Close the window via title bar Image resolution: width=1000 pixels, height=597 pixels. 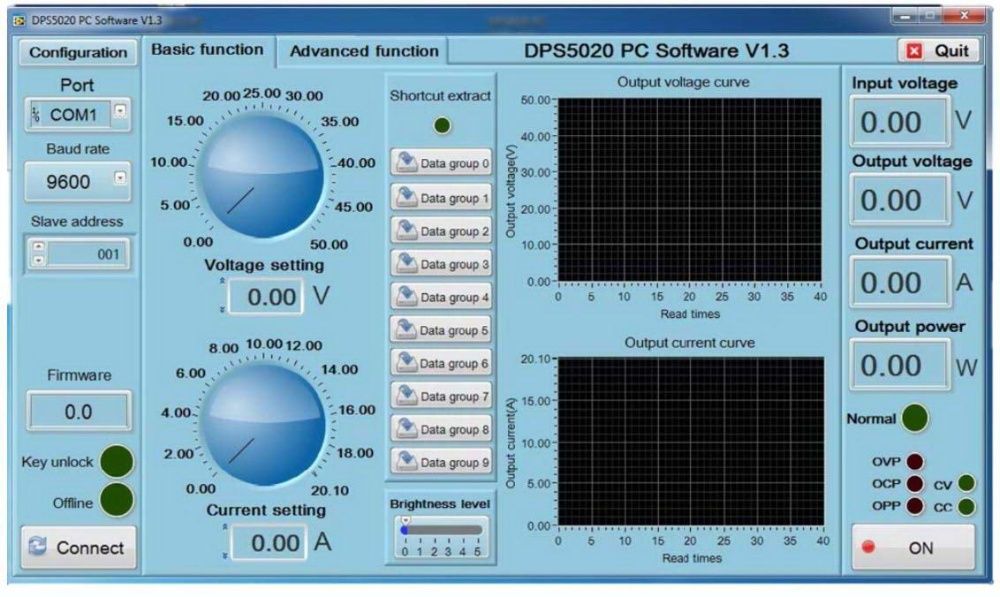(964, 16)
